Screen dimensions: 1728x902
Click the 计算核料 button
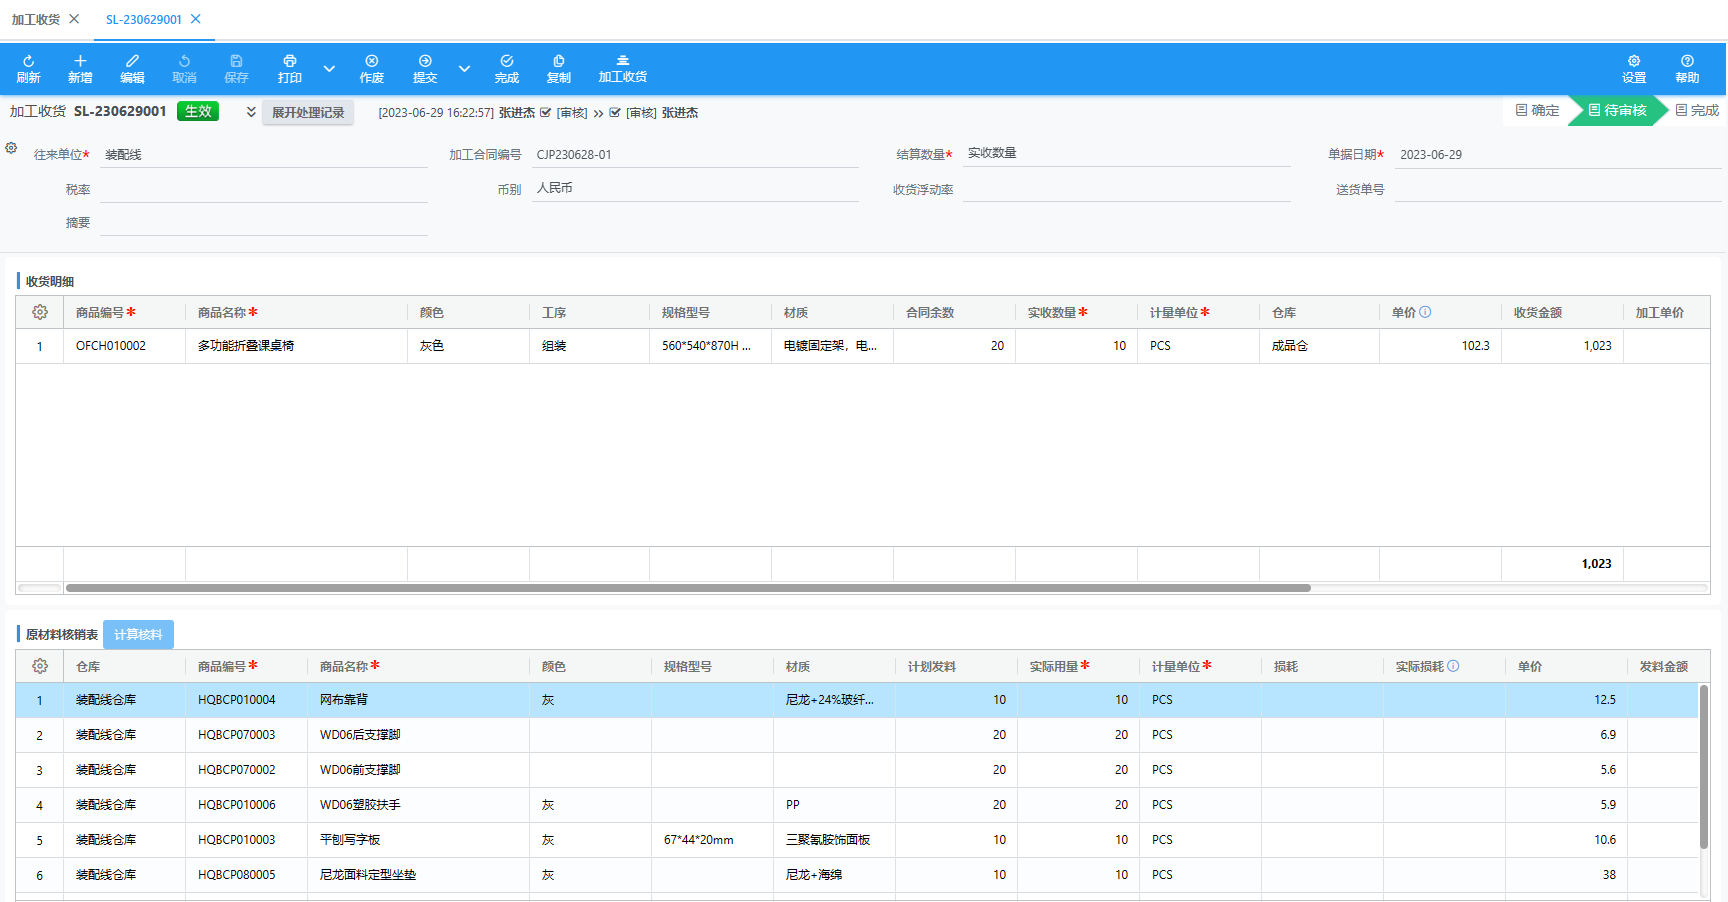[x=138, y=634]
